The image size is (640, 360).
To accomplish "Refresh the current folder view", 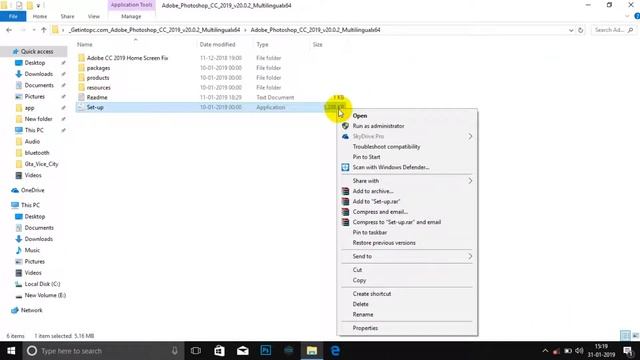I will coord(580,30).
